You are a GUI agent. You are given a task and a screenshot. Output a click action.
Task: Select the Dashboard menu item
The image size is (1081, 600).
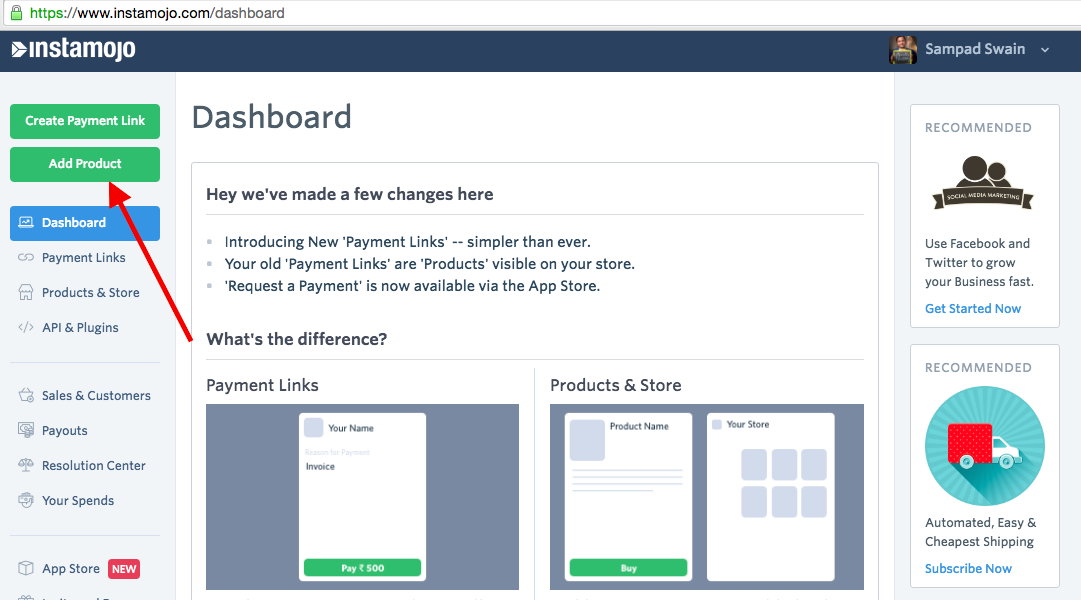click(x=85, y=223)
